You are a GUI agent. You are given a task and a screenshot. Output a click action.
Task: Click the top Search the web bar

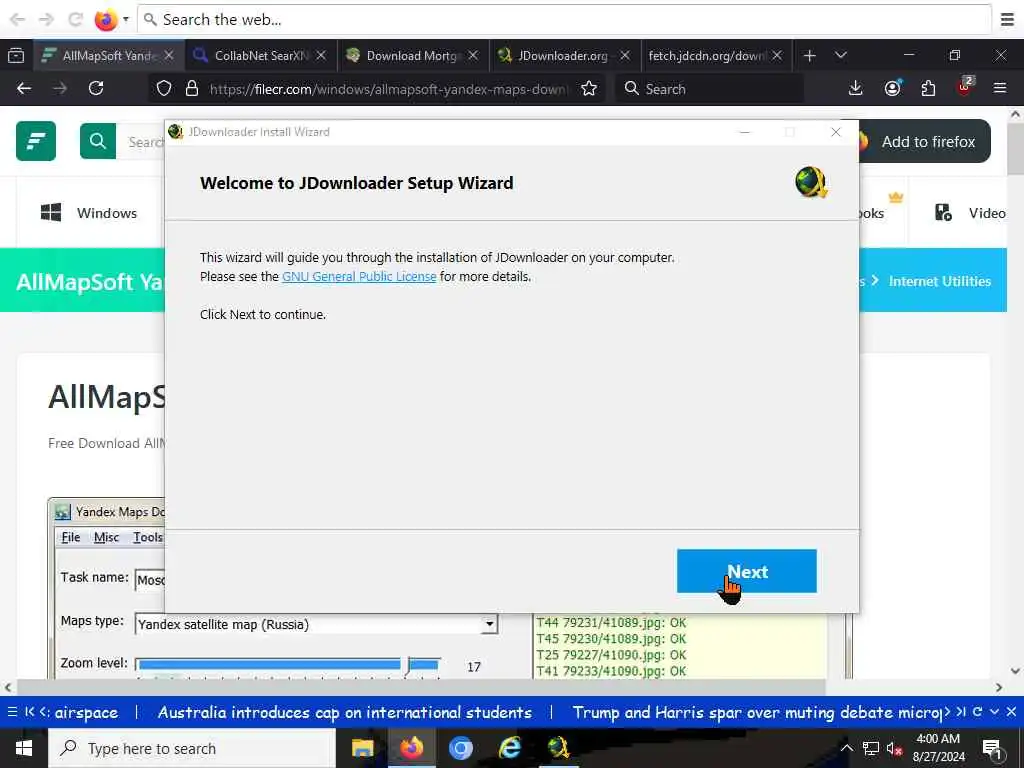point(564,20)
